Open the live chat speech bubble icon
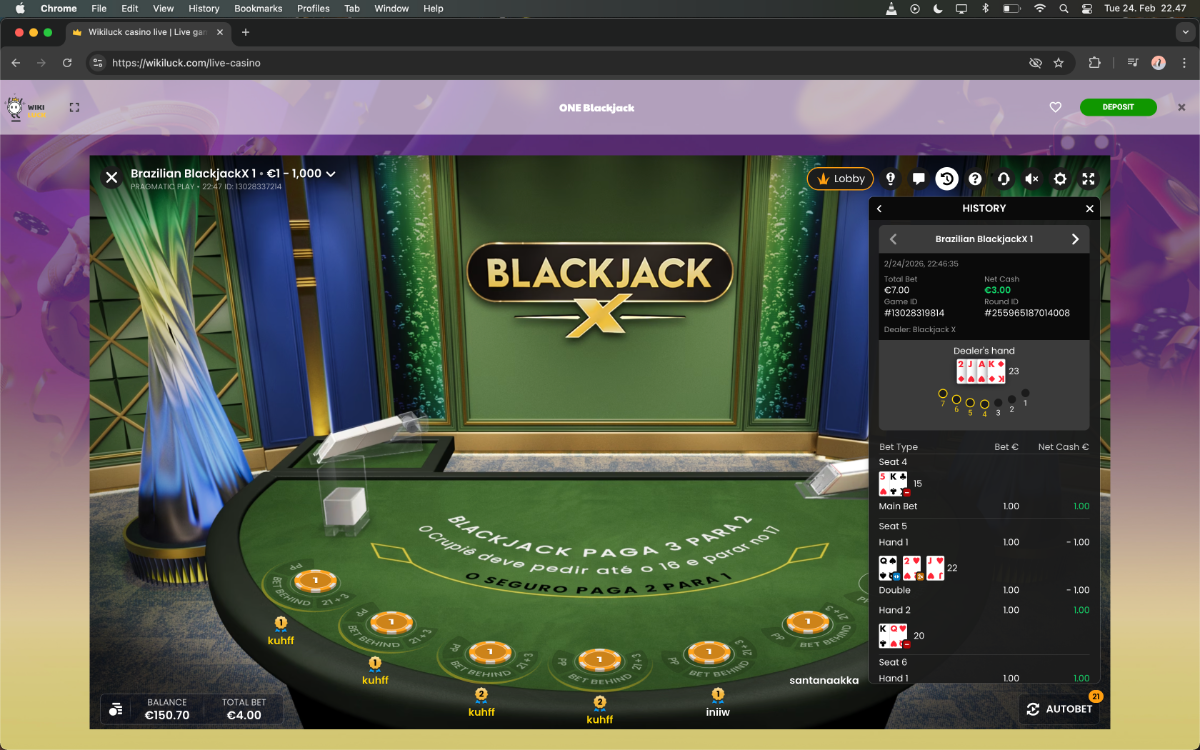This screenshot has width=1200, height=750. tap(918, 179)
